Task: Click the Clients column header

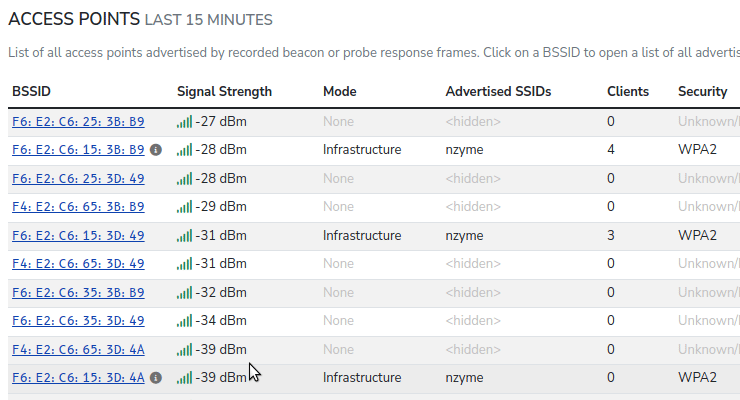Action: pos(627,91)
